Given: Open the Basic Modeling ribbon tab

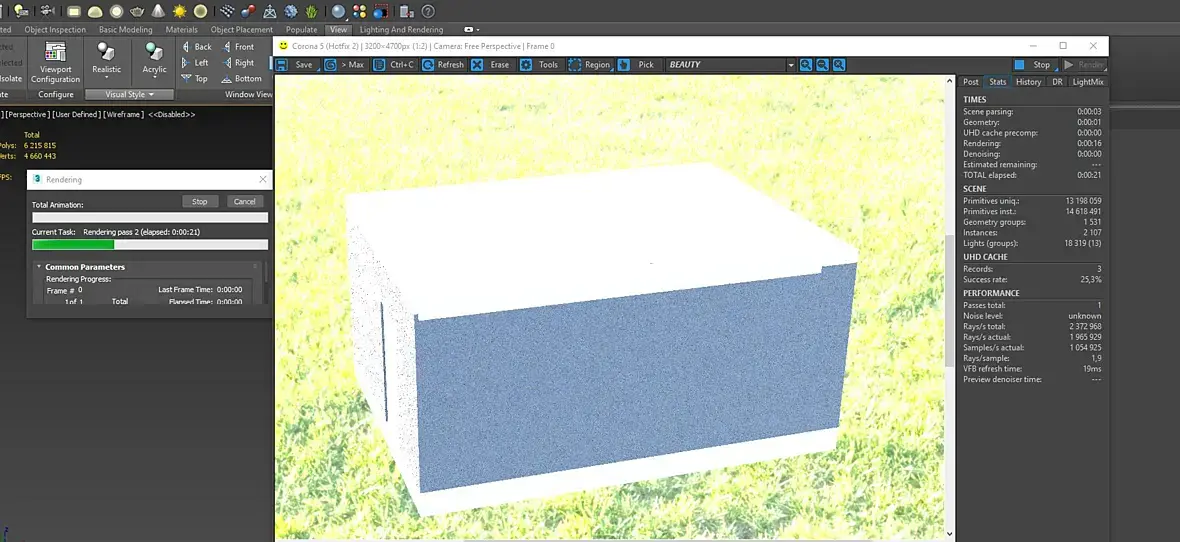Looking at the screenshot, I should click(126, 30).
